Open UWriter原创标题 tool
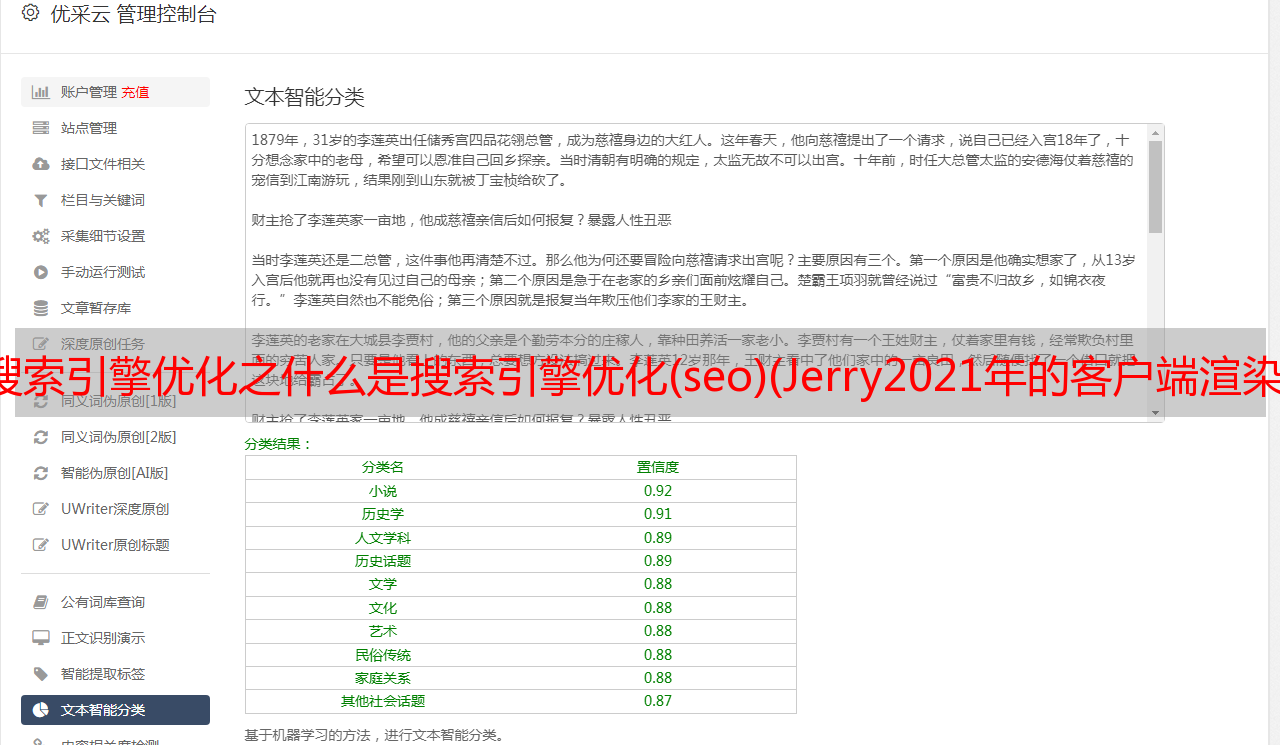The image size is (1280, 745). click(x=115, y=545)
